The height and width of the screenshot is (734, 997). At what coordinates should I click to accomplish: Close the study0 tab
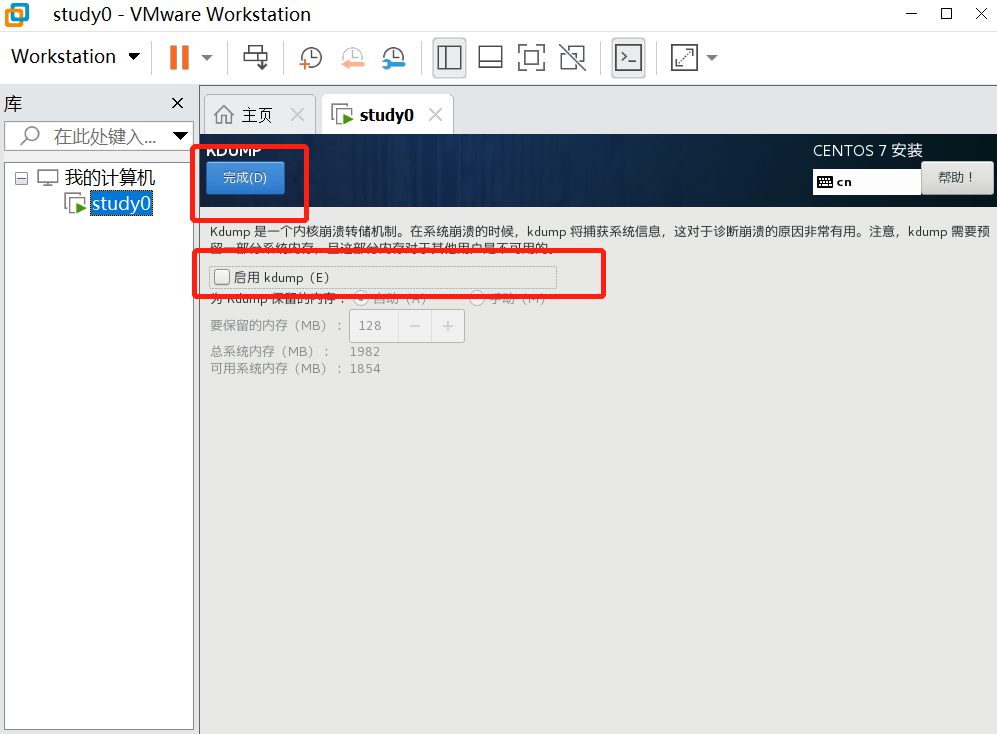click(x=436, y=114)
